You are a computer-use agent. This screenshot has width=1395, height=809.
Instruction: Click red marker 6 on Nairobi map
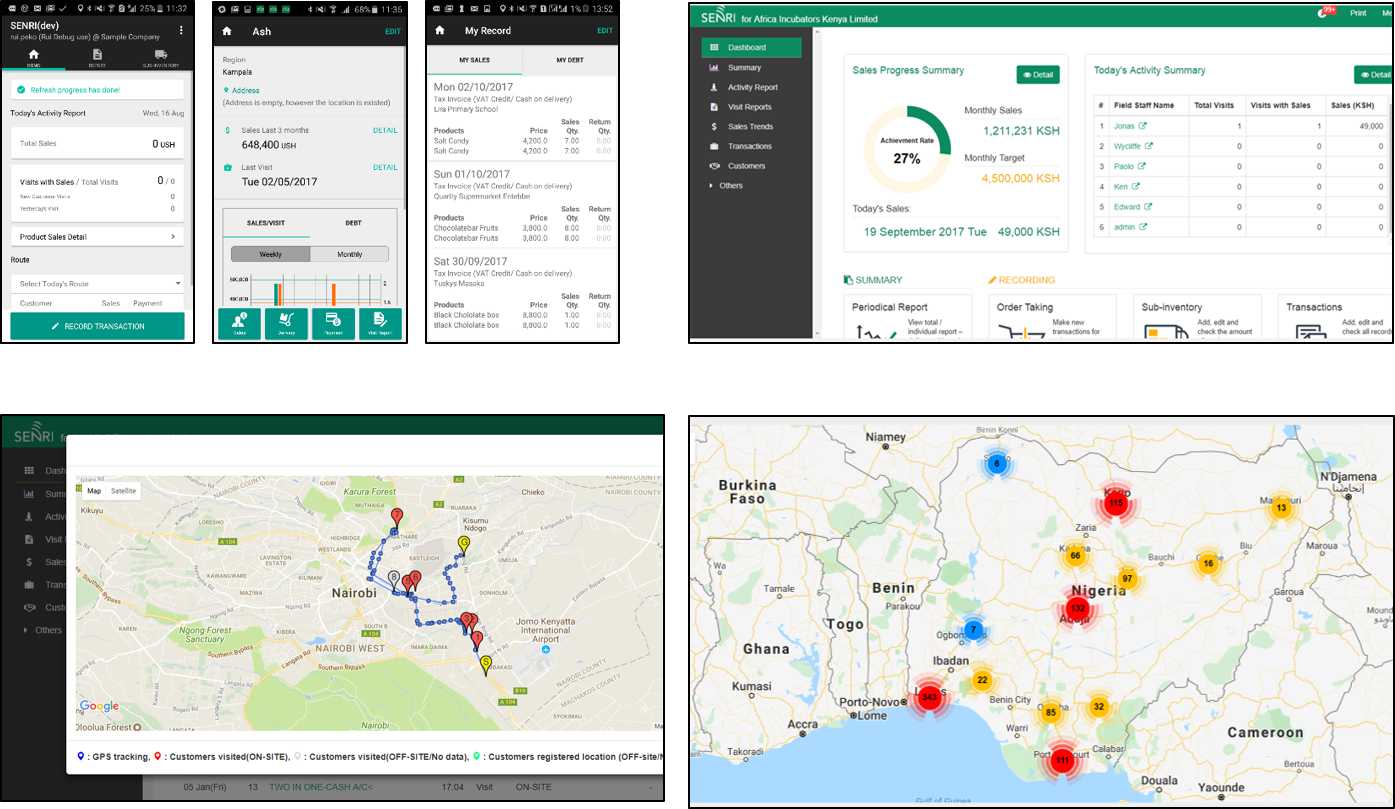(415, 581)
